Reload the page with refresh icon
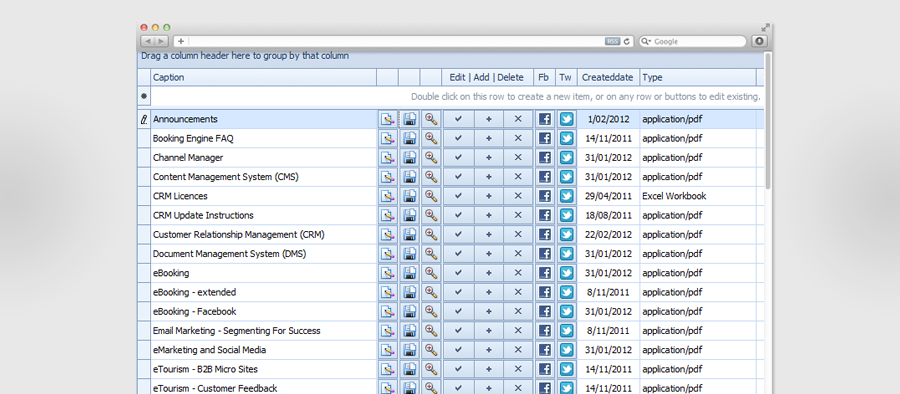900x394 pixels. click(627, 41)
